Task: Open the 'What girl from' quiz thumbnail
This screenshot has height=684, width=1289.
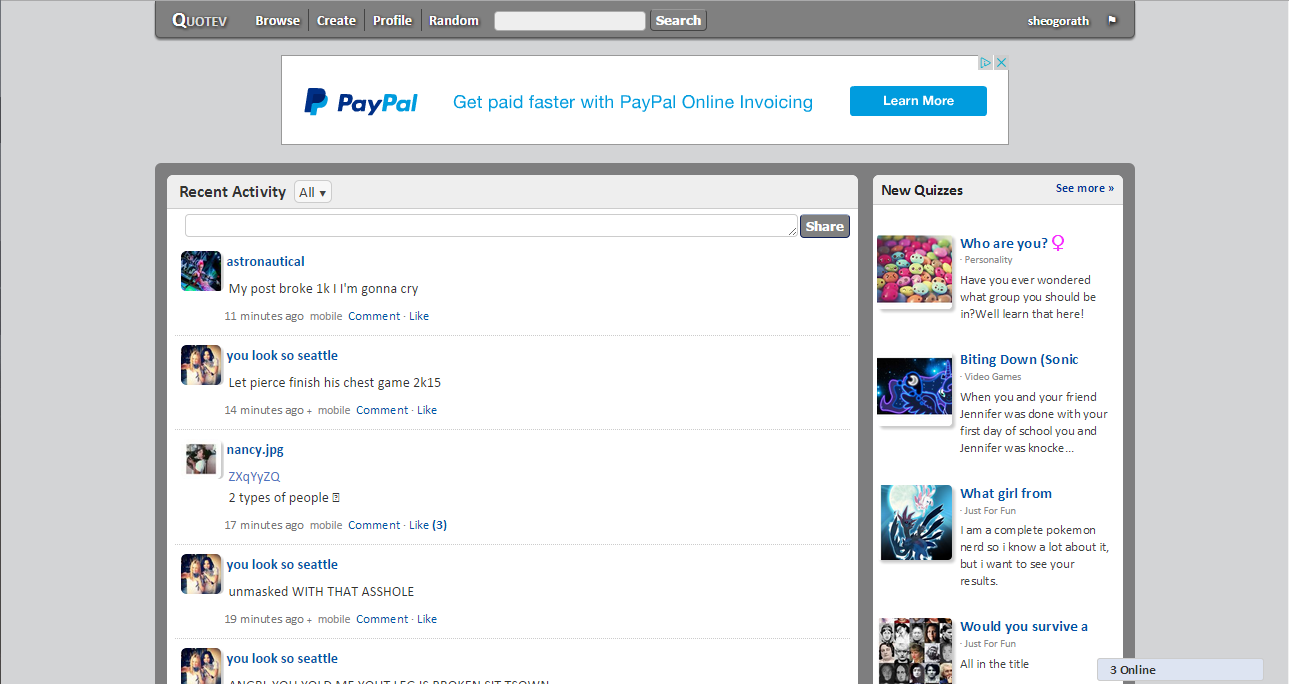Action: (x=916, y=522)
